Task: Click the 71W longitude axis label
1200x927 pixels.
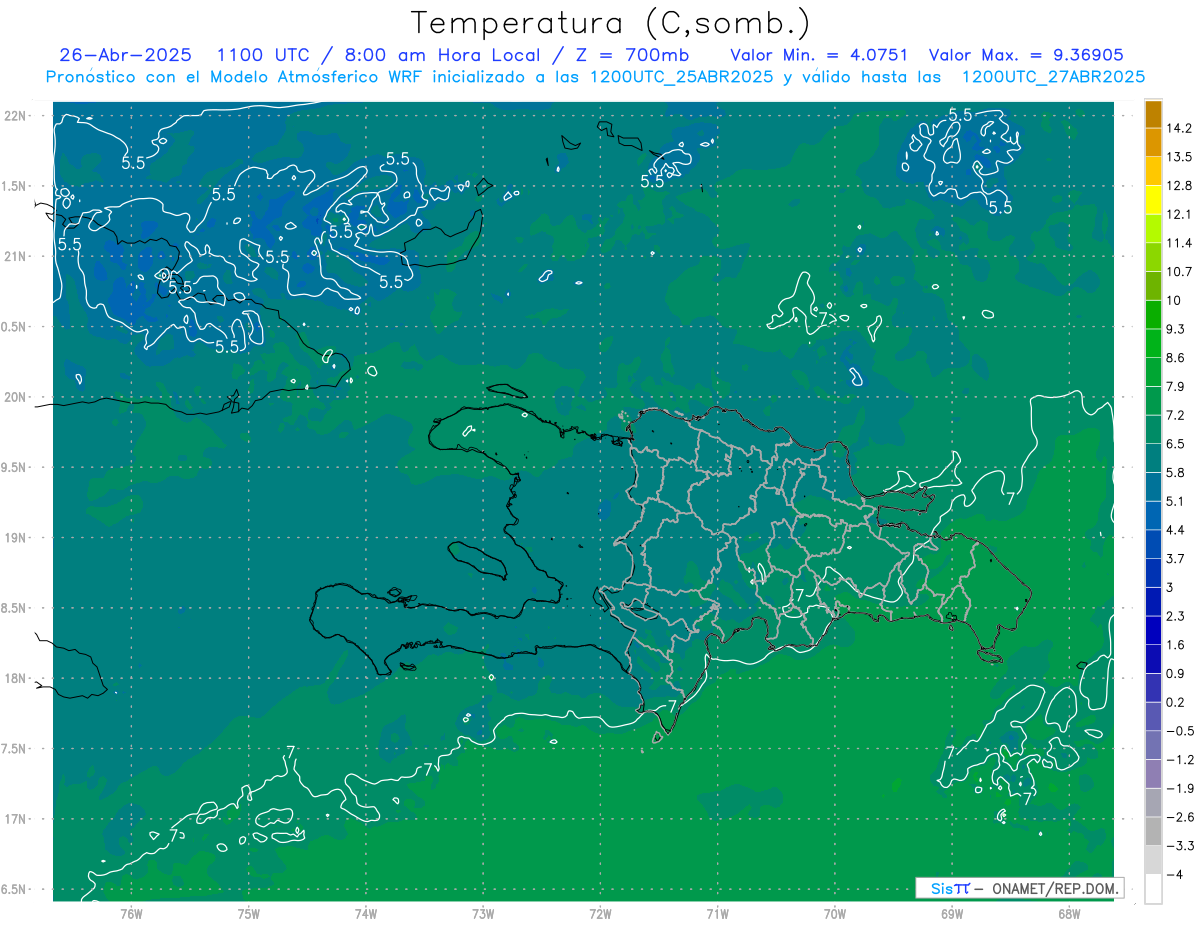Action: [717, 913]
